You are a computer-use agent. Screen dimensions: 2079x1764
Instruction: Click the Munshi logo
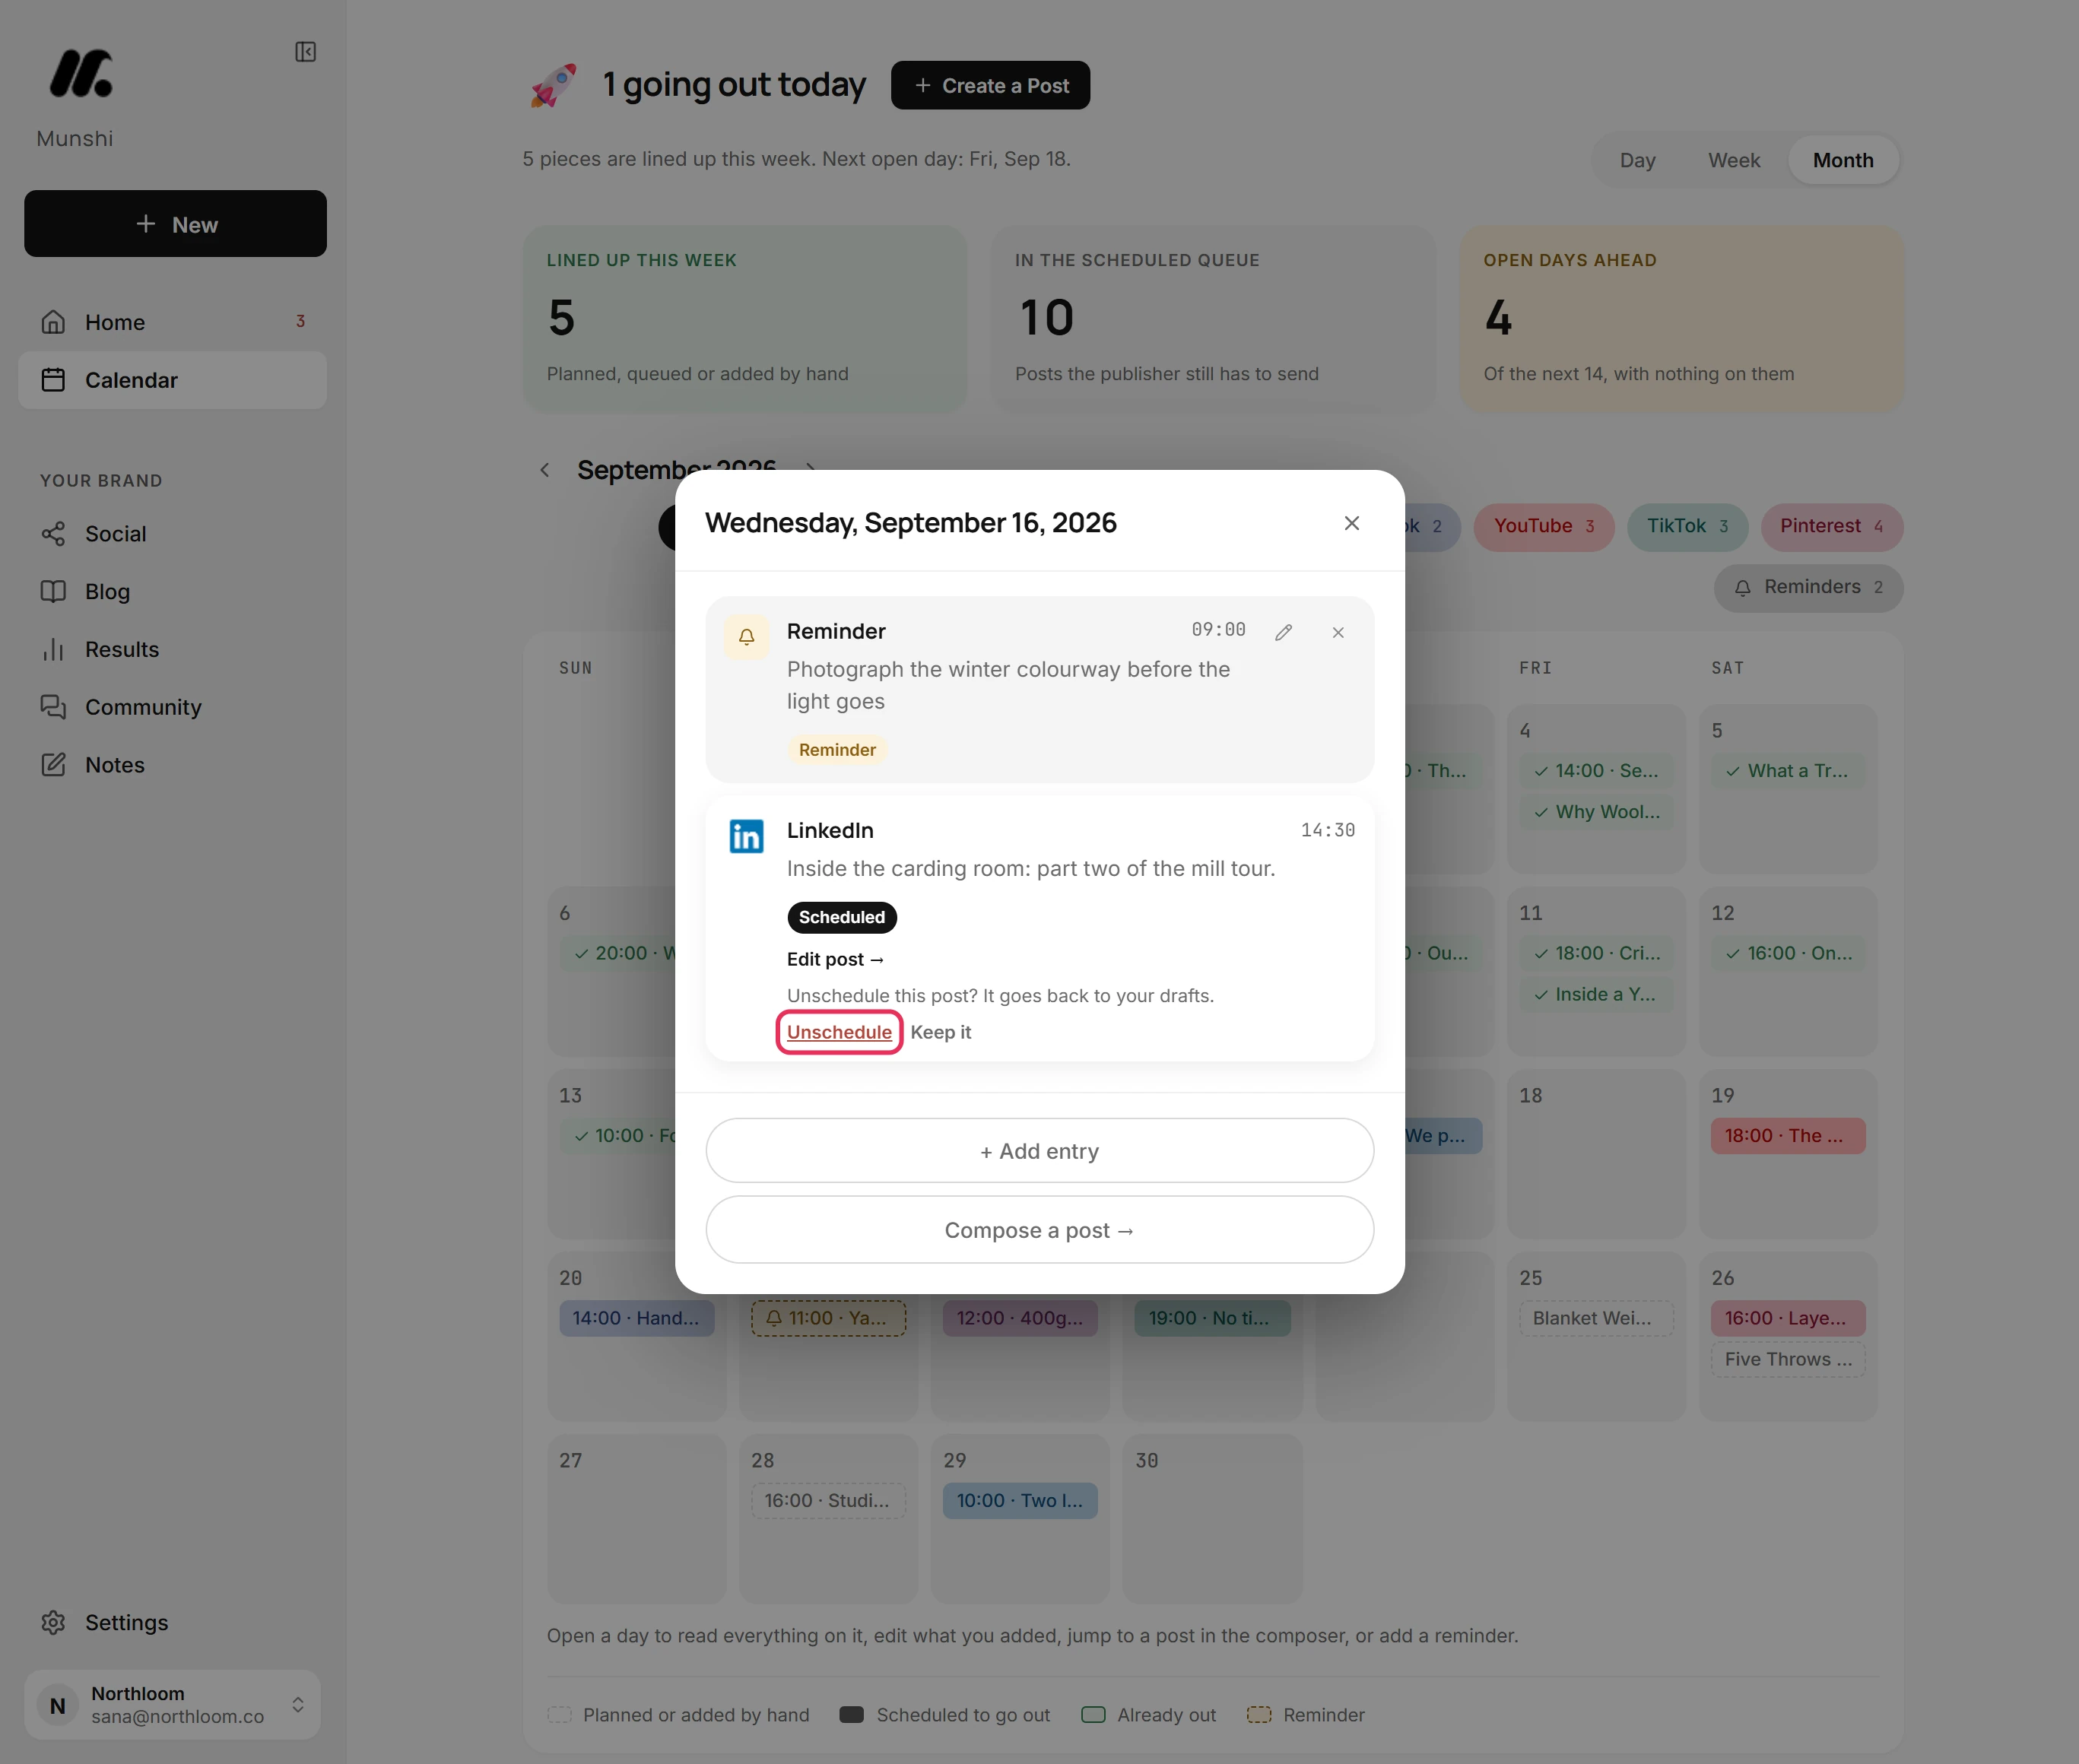(x=81, y=73)
